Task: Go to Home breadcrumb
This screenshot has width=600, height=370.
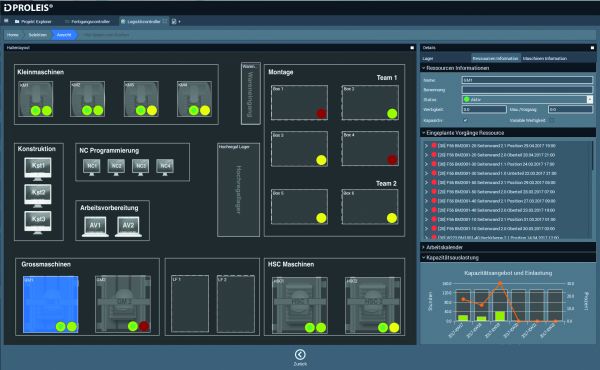Action: pyautogui.click(x=13, y=35)
